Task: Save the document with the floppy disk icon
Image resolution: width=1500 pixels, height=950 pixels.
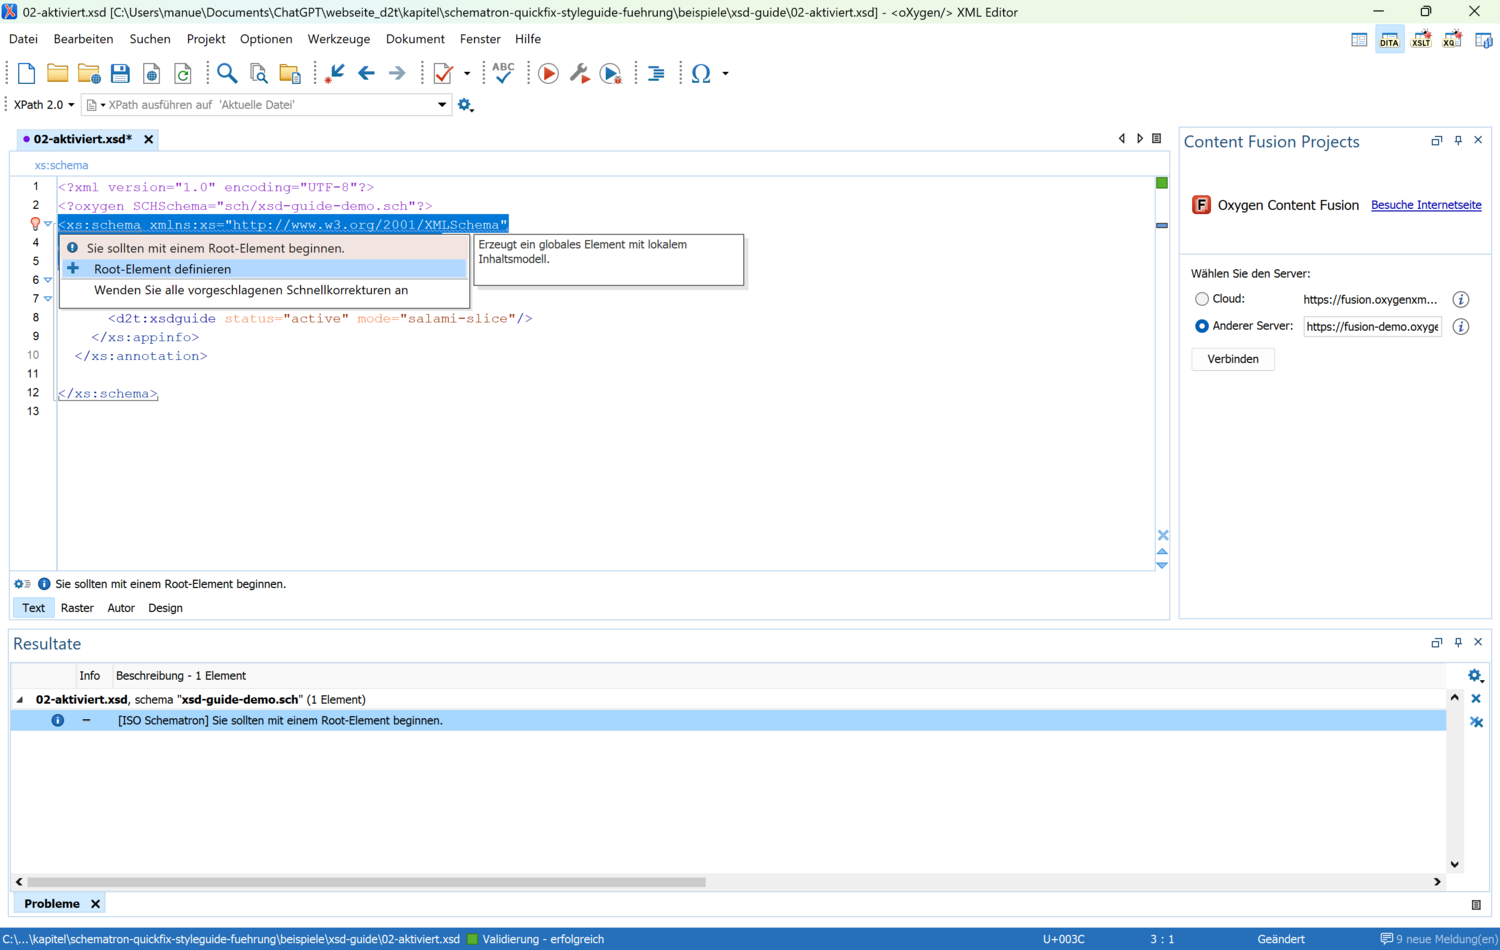Action: click(120, 73)
